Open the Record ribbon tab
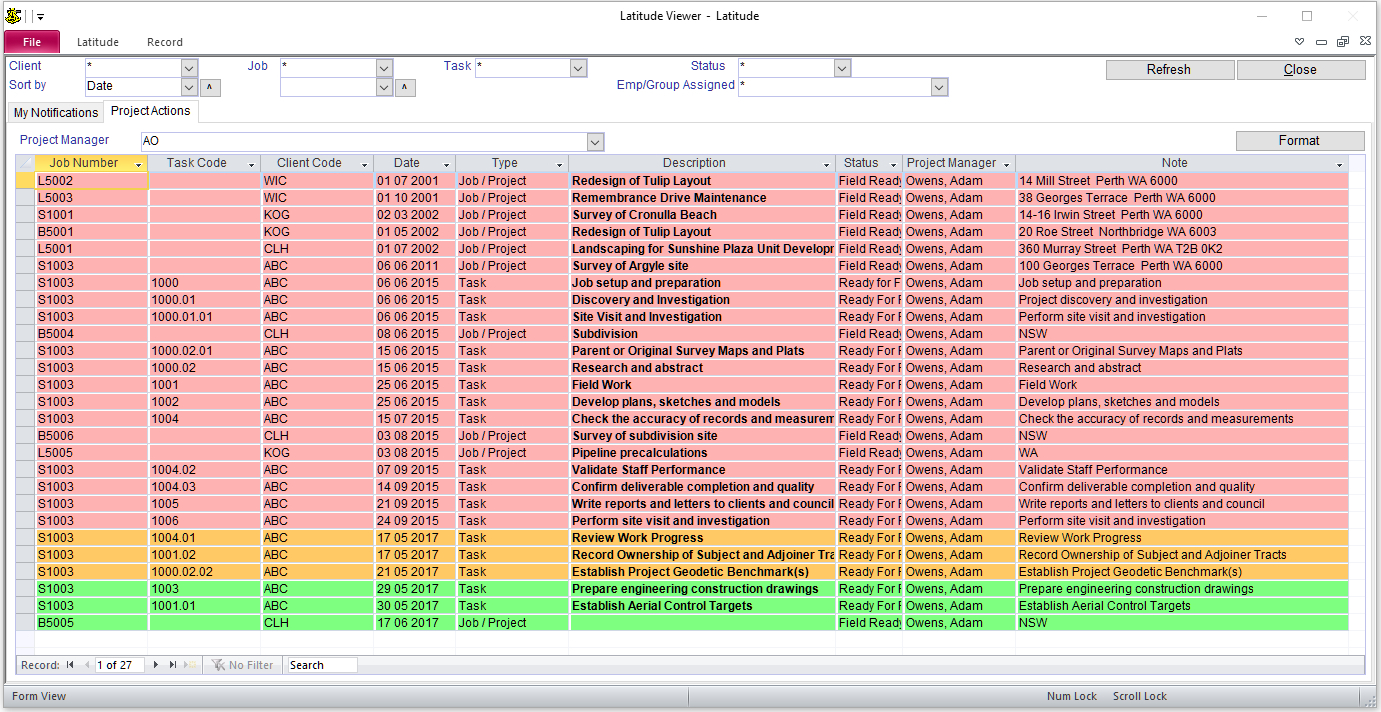1381x712 pixels. (165, 42)
